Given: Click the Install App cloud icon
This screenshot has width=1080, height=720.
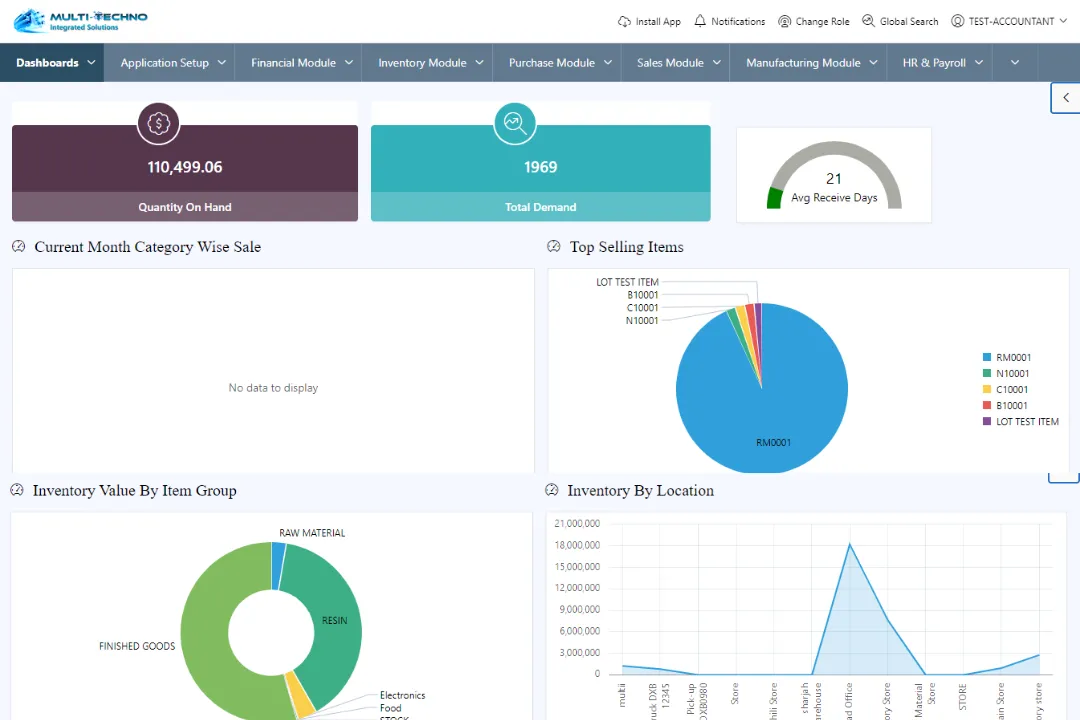Looking at the screenshot, I should pyautogui.click(x=625, y=21).
